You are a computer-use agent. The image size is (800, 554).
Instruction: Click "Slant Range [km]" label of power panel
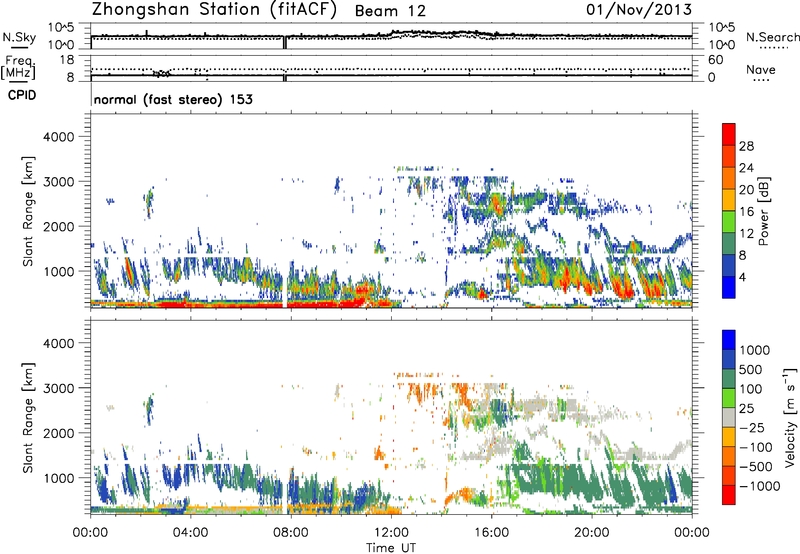(x=29, y=211)
